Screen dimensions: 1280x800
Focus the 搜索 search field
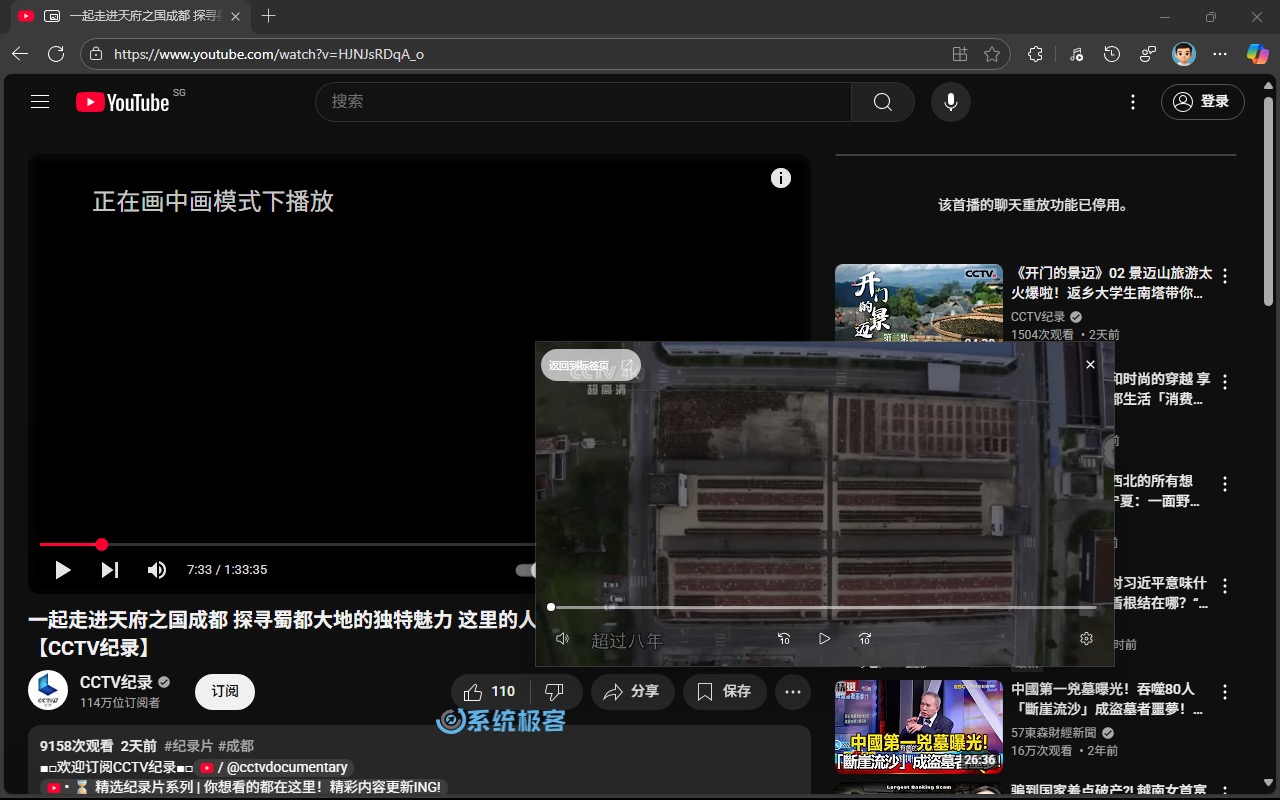point(583,102)
